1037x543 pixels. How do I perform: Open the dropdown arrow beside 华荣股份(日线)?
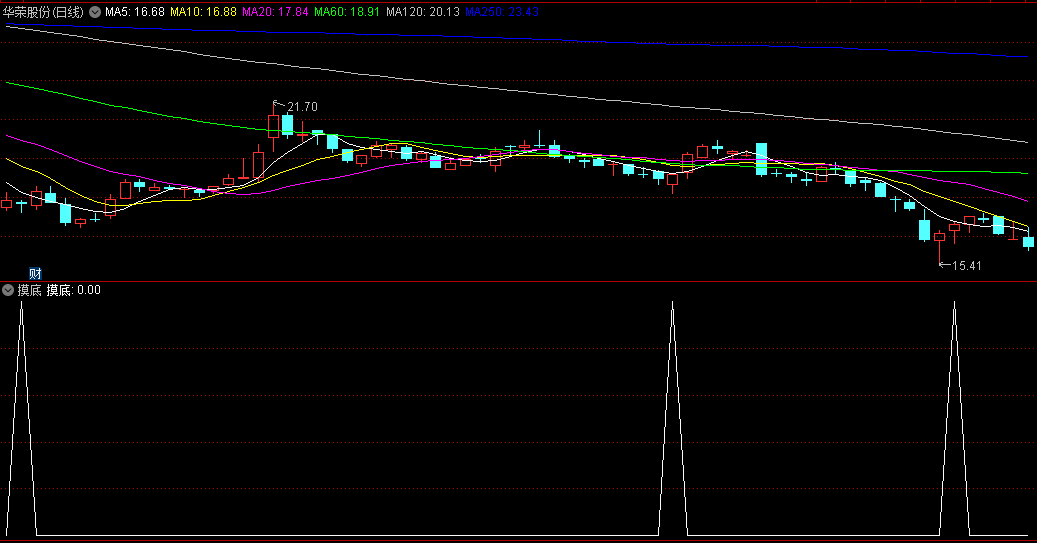click(x=95, y=12)
